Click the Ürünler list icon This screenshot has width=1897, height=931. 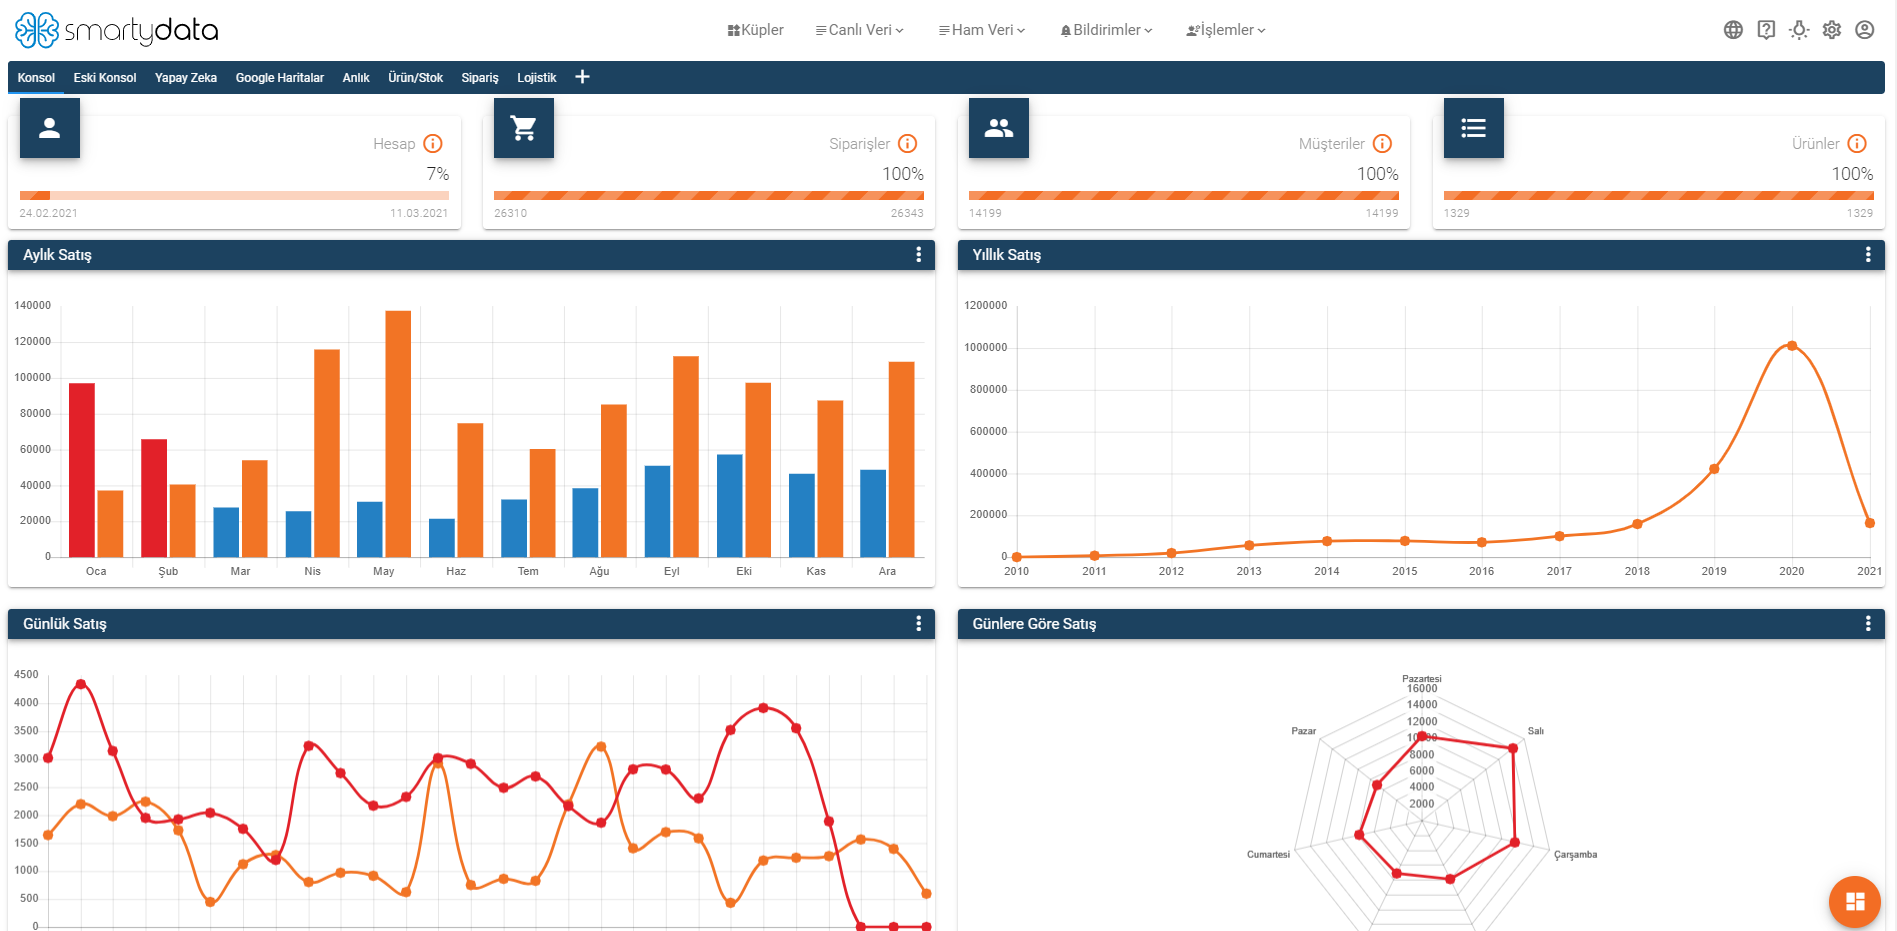(1474, 128)
